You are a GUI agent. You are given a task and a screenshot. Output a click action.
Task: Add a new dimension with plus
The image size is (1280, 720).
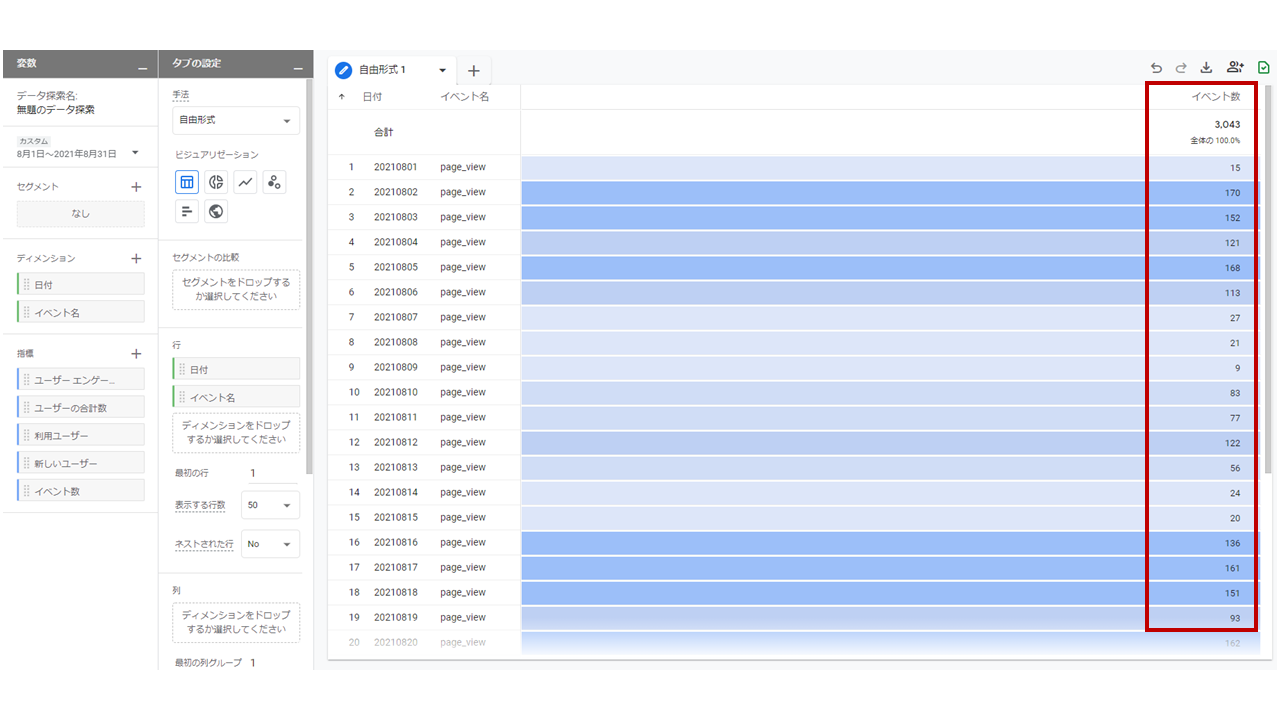pos(137,258)
